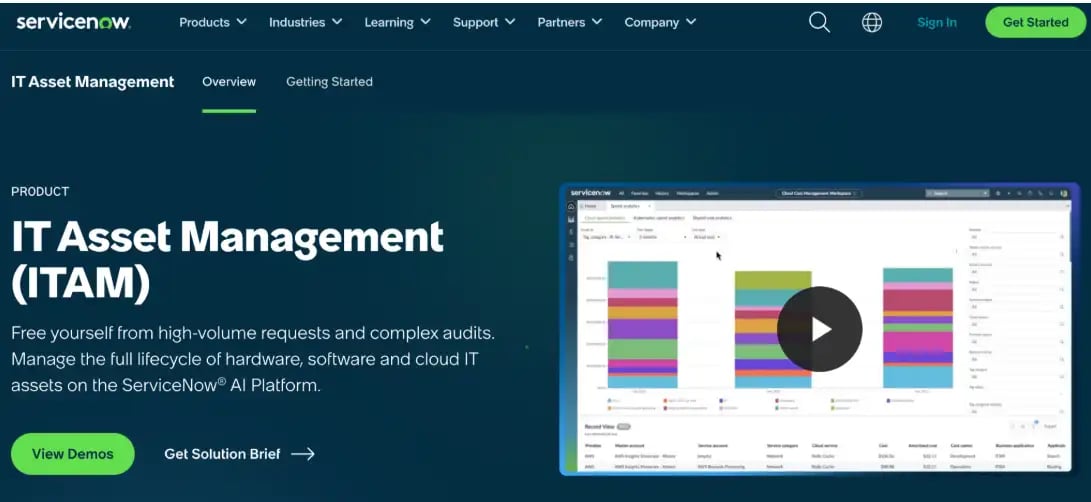Image resolution: width=1091 pixels, height=502 pixels.
Task: Click the green Get Started button
Action: [1035, 22]
